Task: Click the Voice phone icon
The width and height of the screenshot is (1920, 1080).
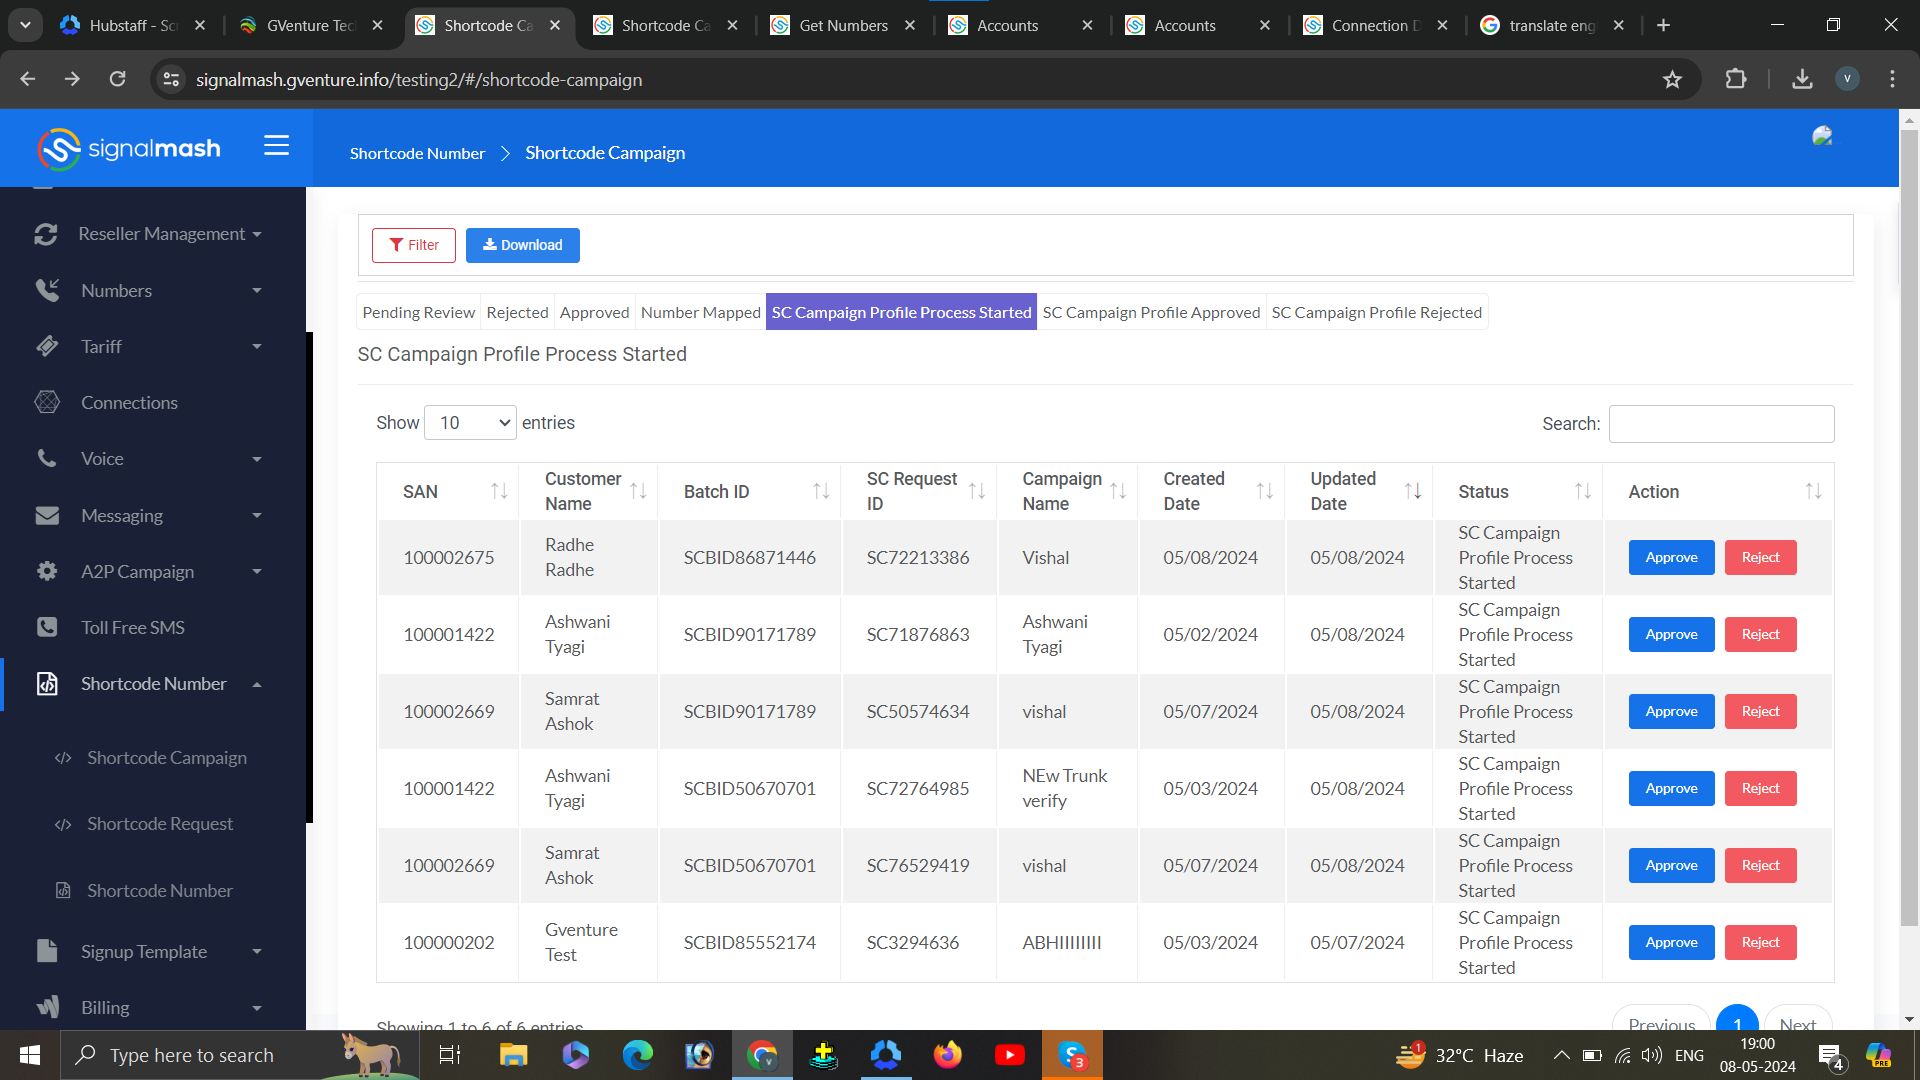Action: pyautogui.click(x=47, y=458)
